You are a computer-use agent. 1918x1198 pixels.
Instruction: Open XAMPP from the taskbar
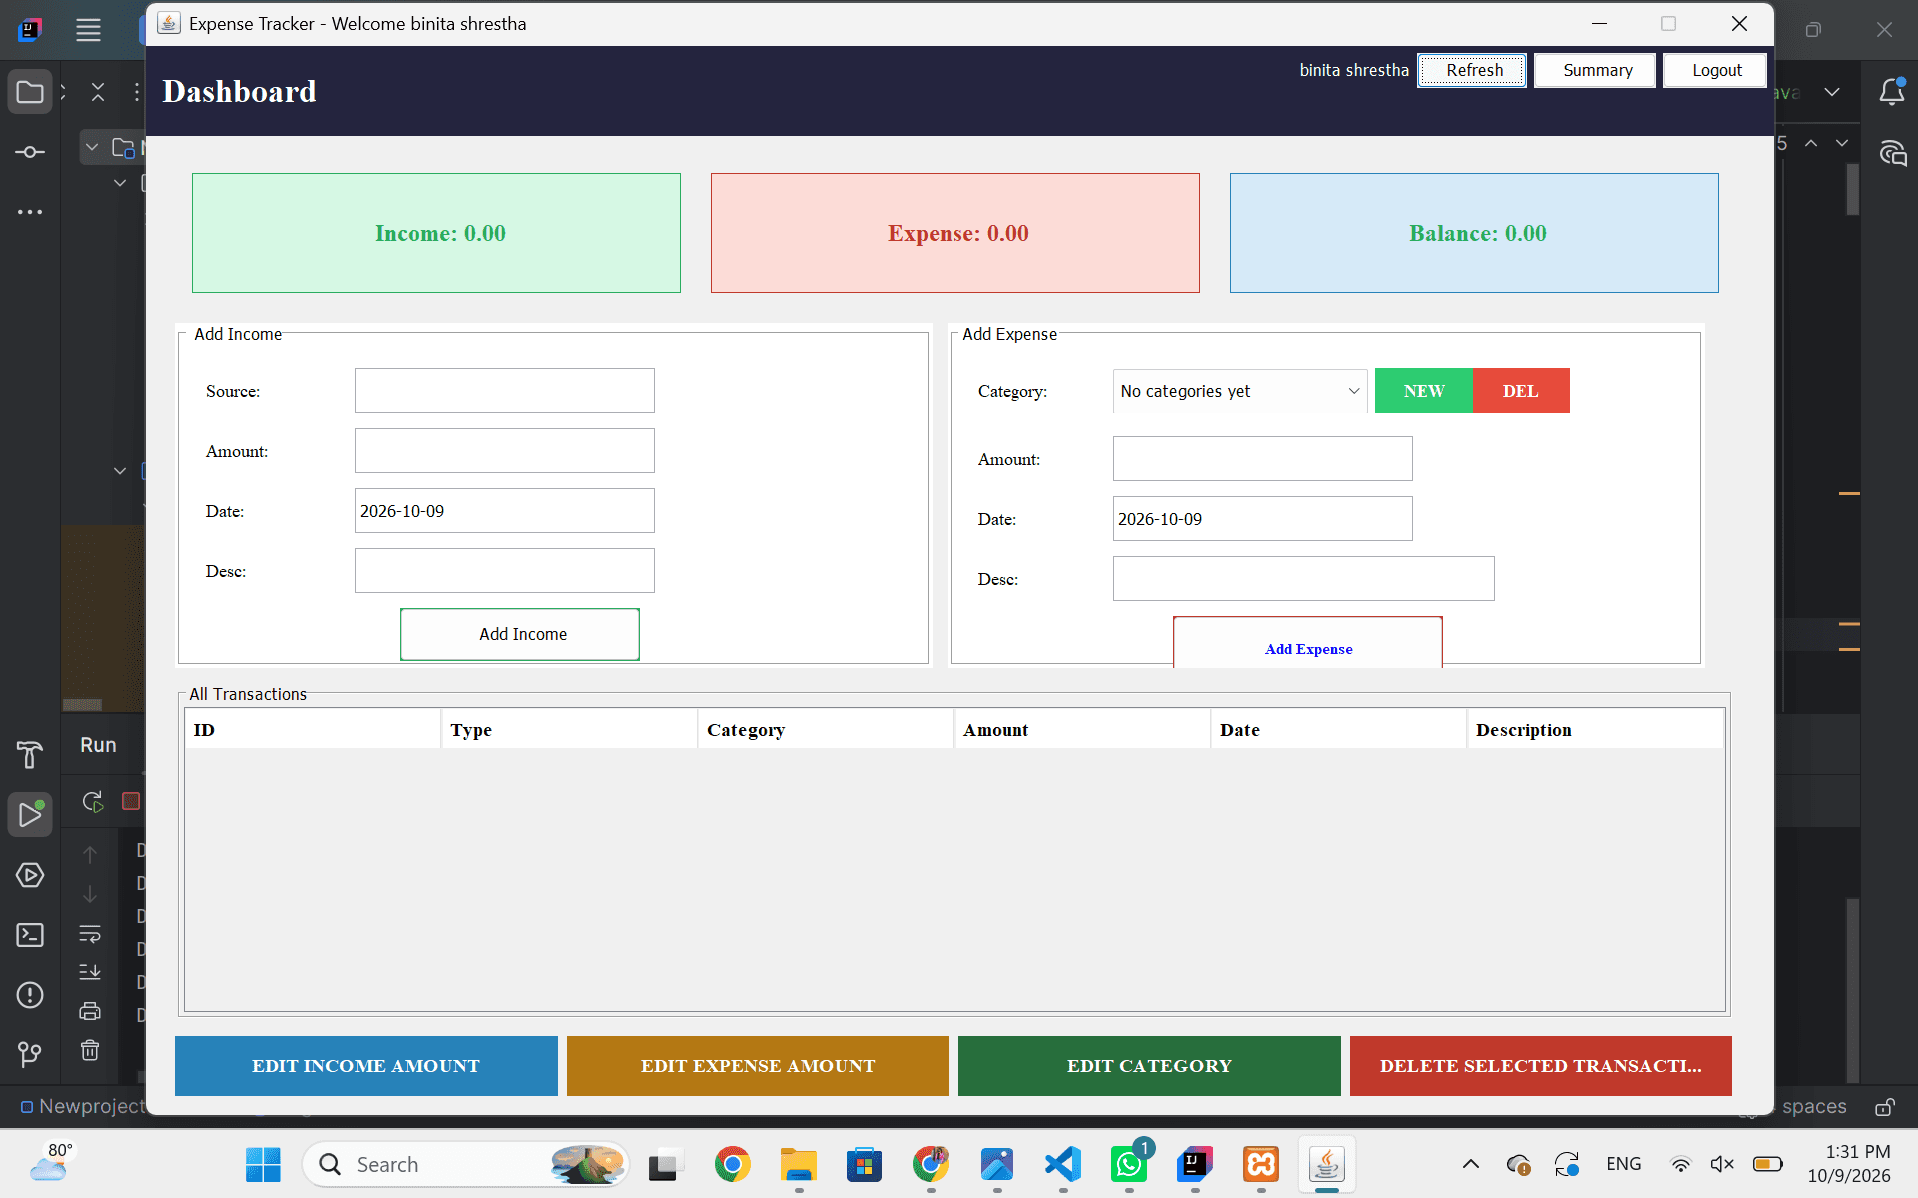[1261, 1165]
